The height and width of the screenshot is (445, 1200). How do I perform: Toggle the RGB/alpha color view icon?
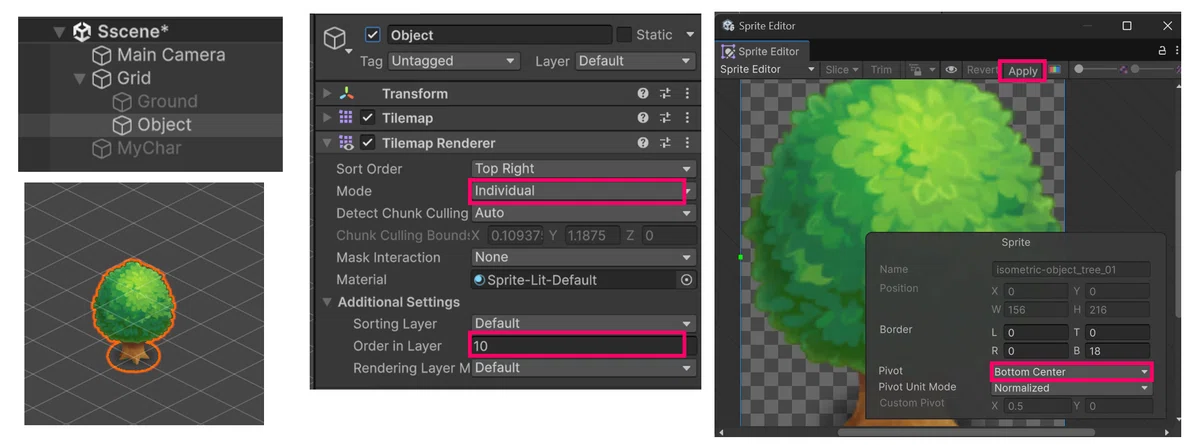pos(1054,70)
